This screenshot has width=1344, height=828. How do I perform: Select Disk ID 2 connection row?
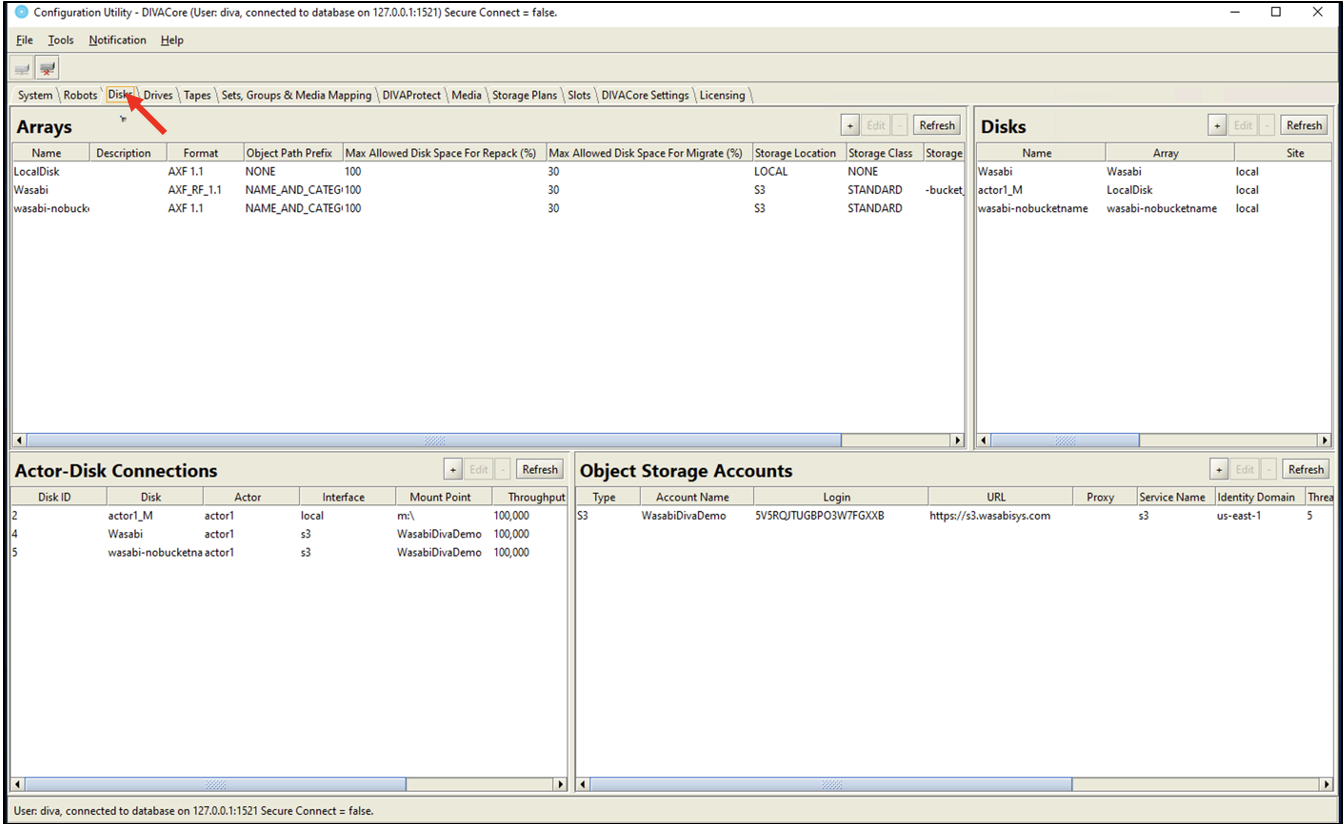coord(289,516)
